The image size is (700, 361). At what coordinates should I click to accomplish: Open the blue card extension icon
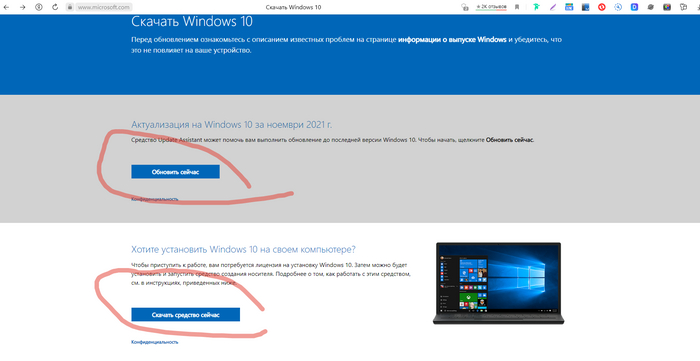click(569, 7)
